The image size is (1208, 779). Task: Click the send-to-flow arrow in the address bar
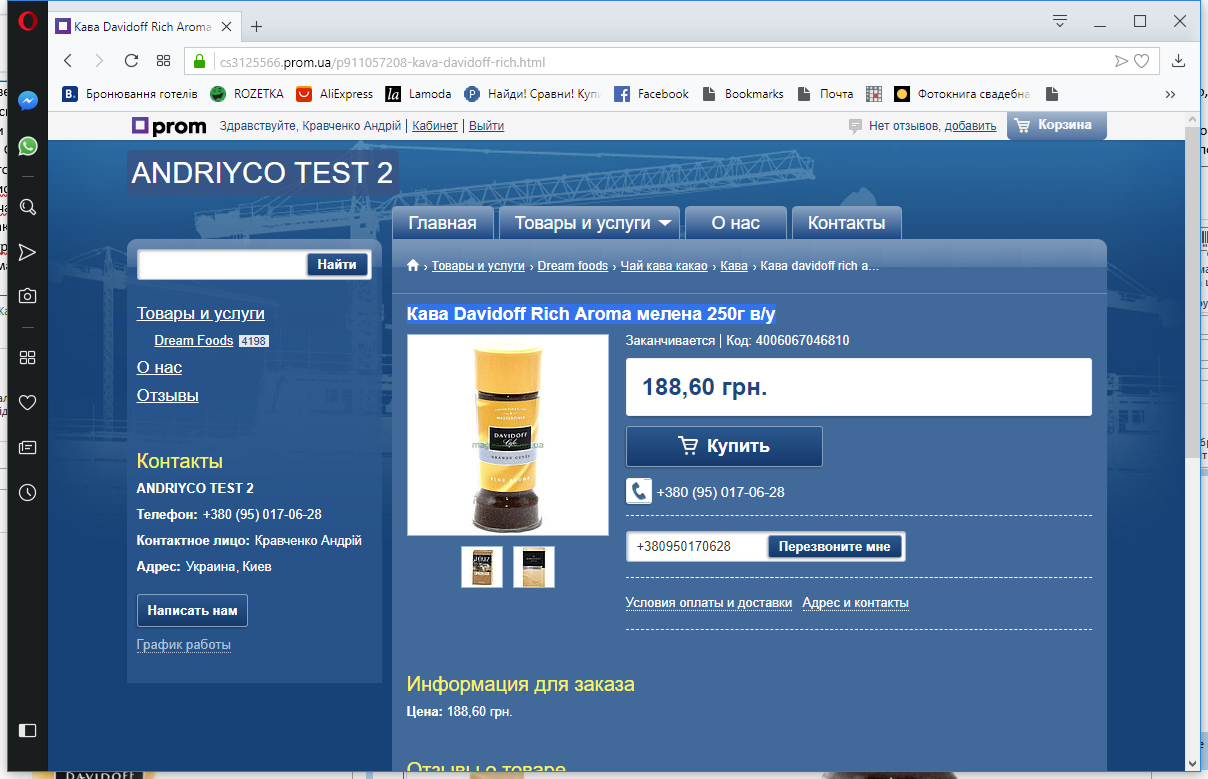point(1121,61)
